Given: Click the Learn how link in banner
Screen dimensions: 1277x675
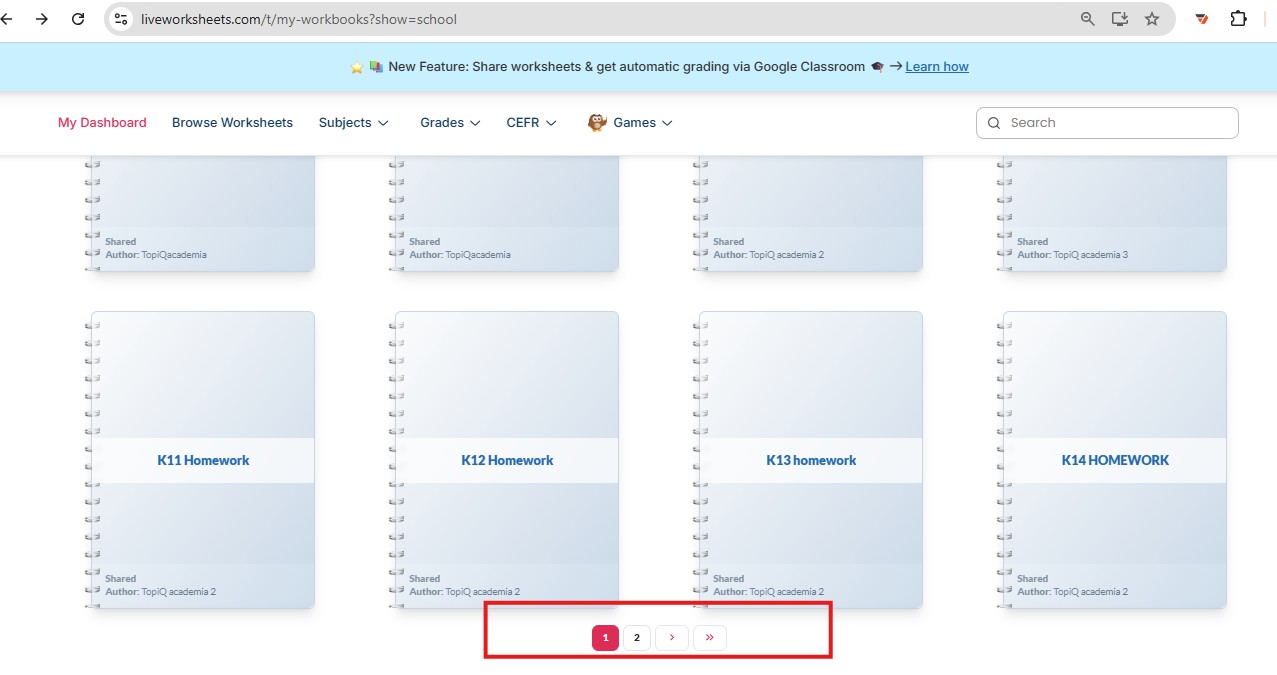Looking at the screenshot, I should coord(937,66).
